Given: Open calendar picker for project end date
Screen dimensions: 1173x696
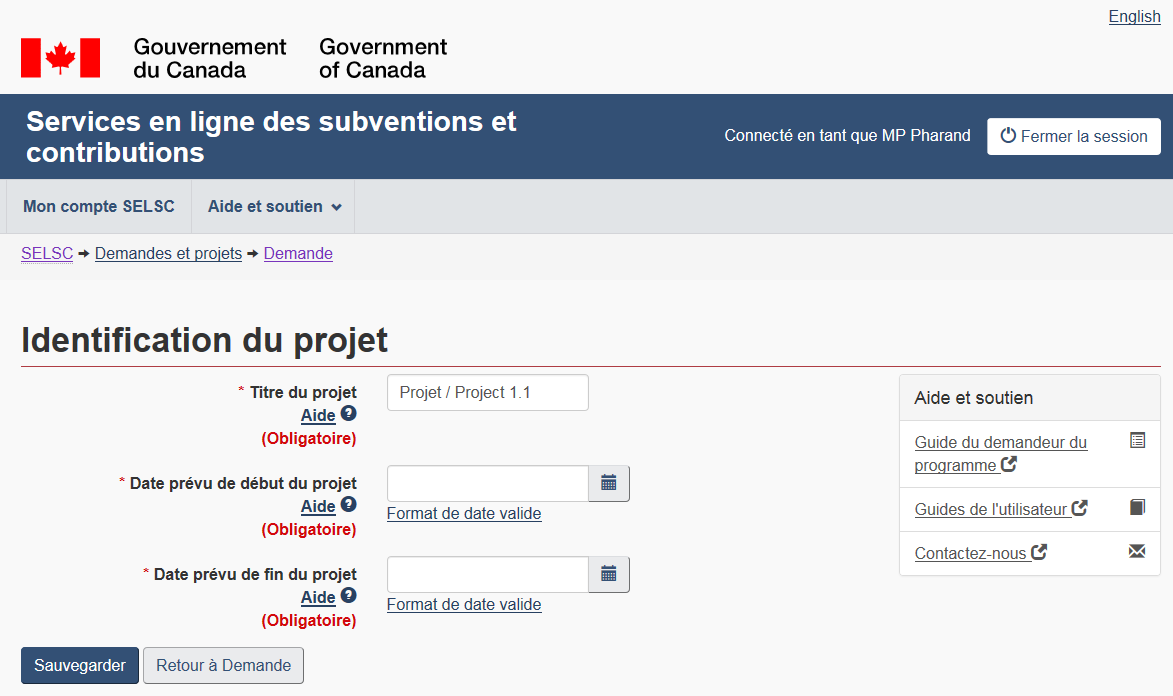Looking at the screenshot, I should [609, 575].
